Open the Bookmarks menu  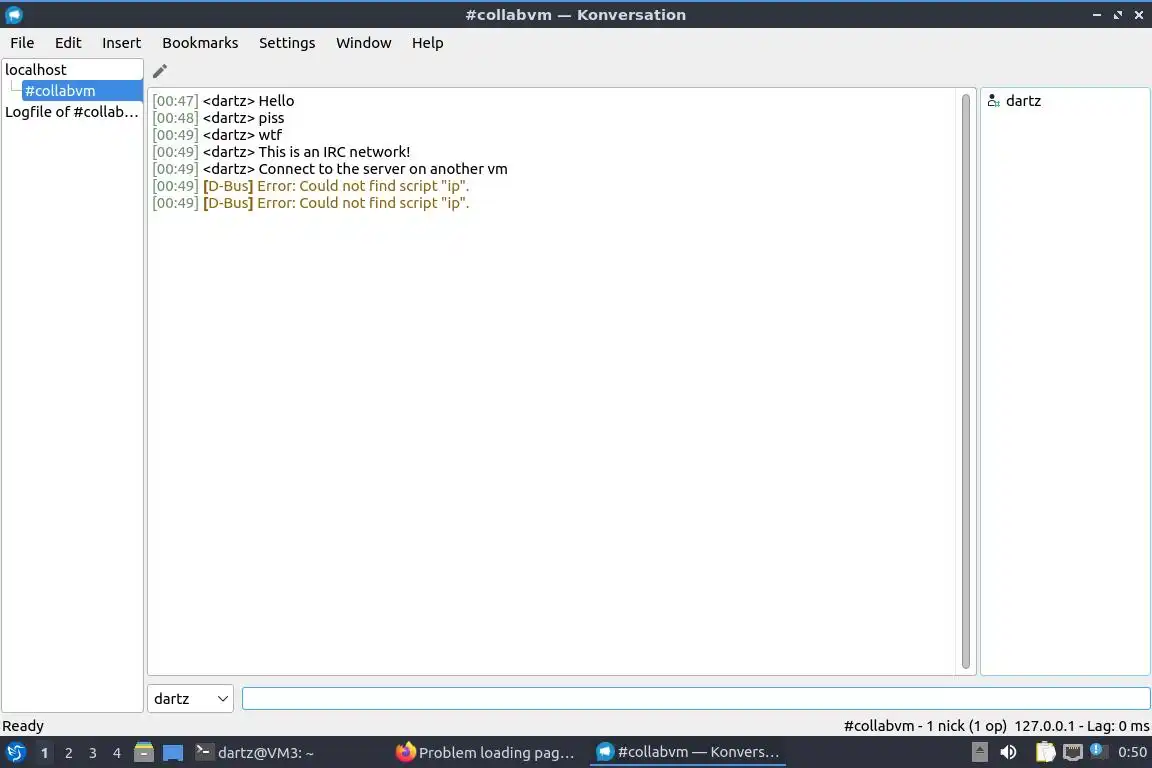click(200, 43)
